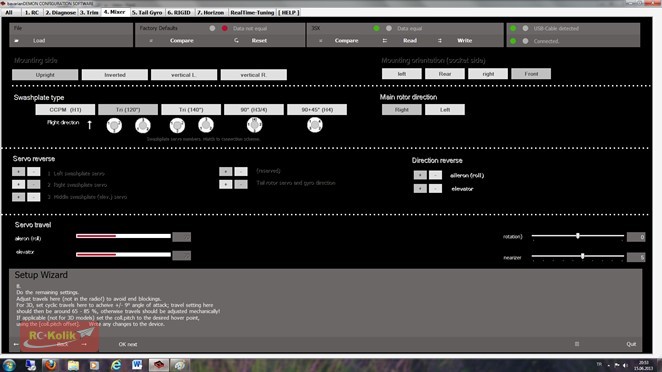662x372 pixels.
Task: Open the Windows Start menu
Action: (x=9, y=365)
